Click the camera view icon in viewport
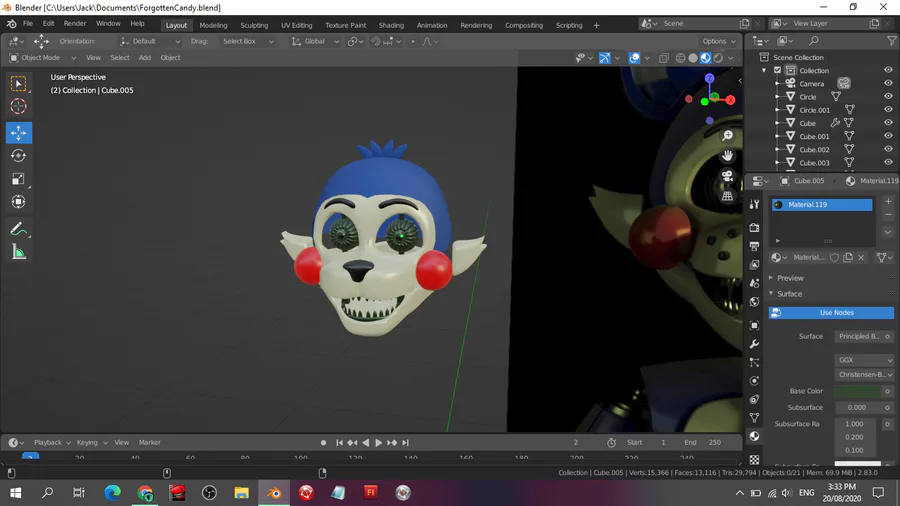 [x=727, y=176]
